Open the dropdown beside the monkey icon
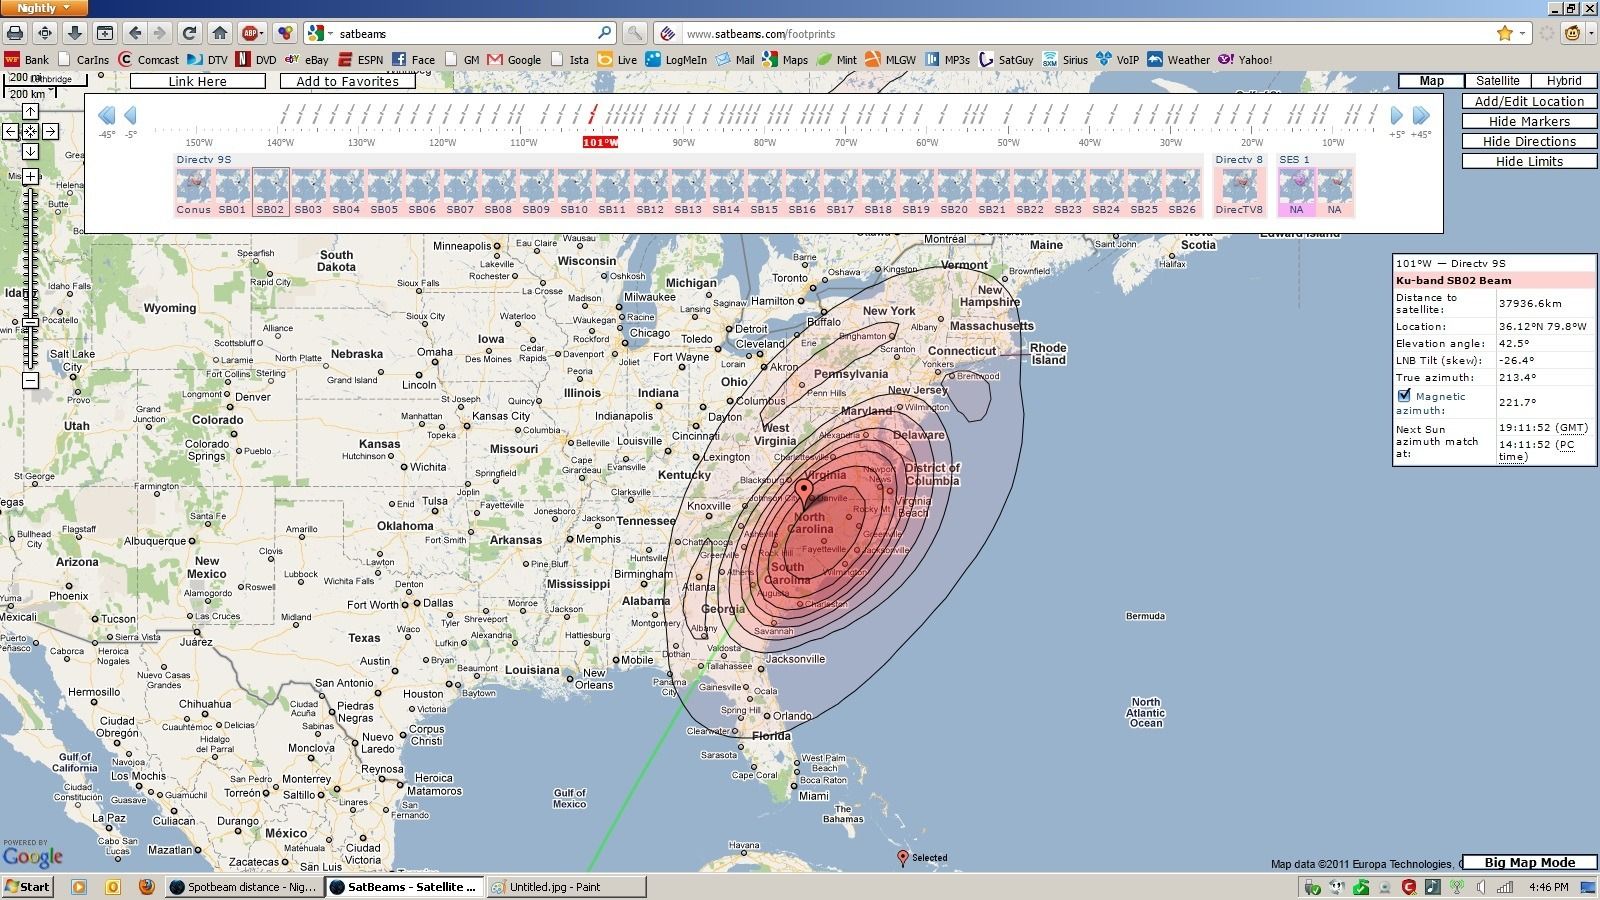Viewport: 1600px width, 900px height. coord(1589,33)
